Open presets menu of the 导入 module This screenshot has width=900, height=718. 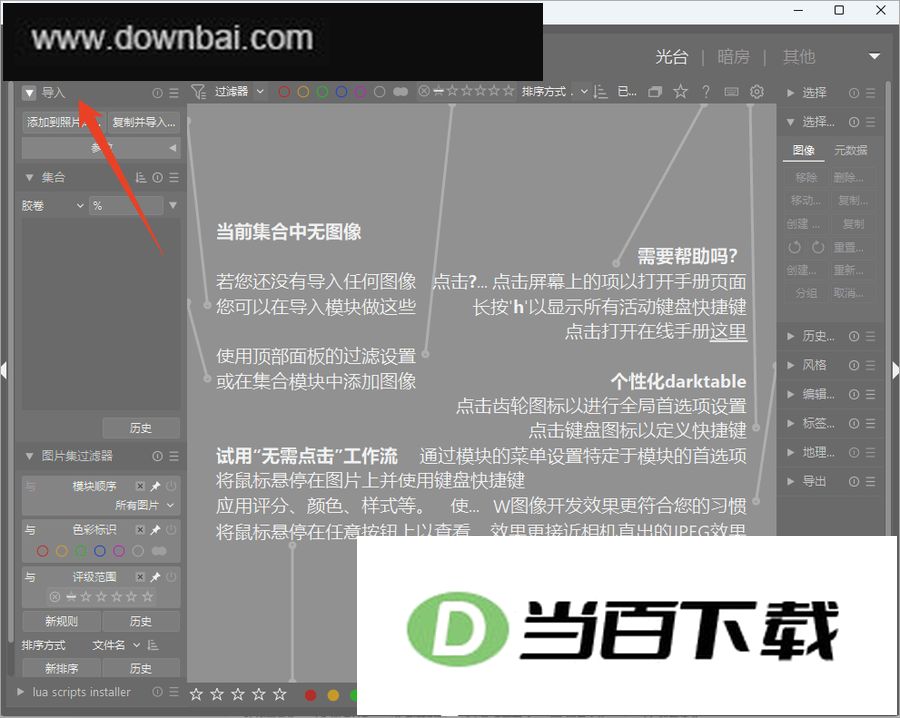(174, 93)
